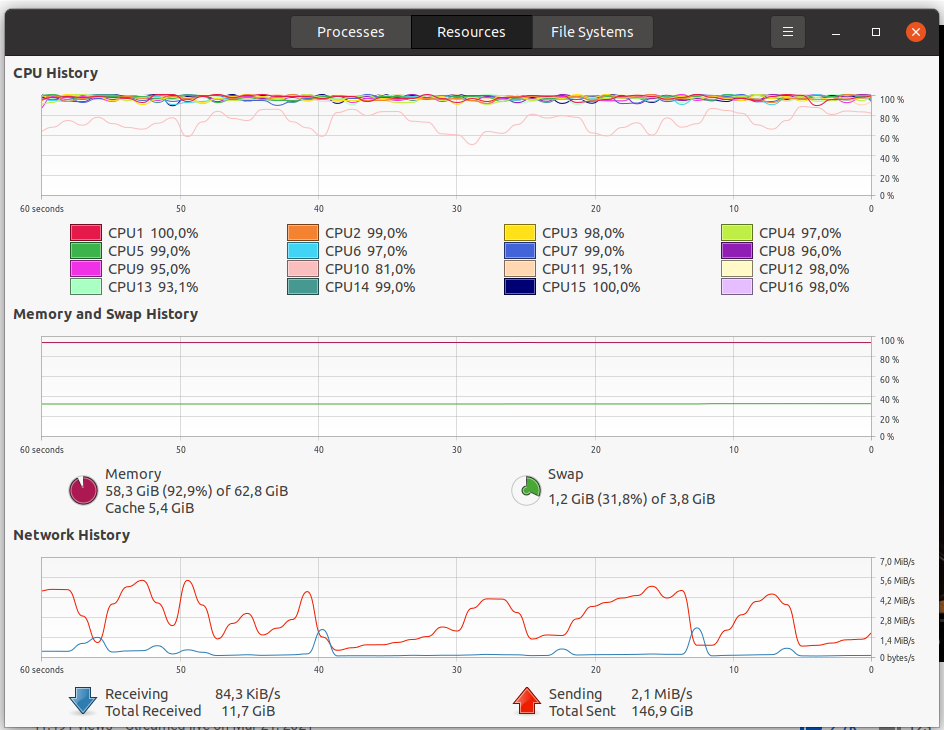Image resolution: width=944 pixels, height=730 pixels.
Task: Maximize the System Monitor window
Action: click(876, 32)
